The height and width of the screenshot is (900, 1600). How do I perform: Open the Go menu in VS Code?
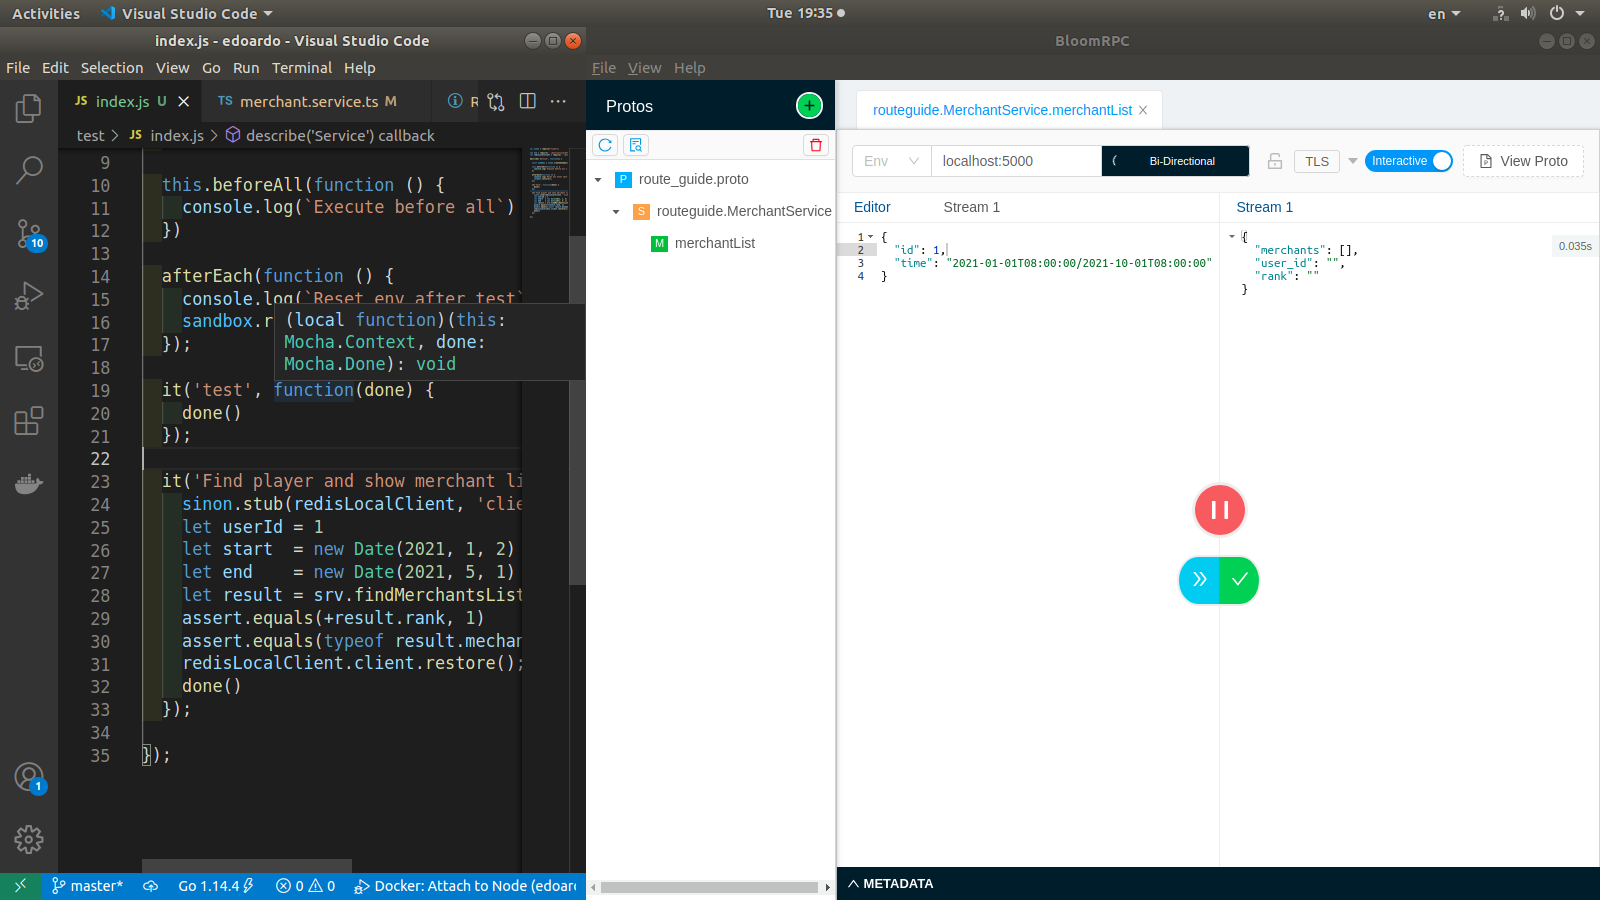211,68
